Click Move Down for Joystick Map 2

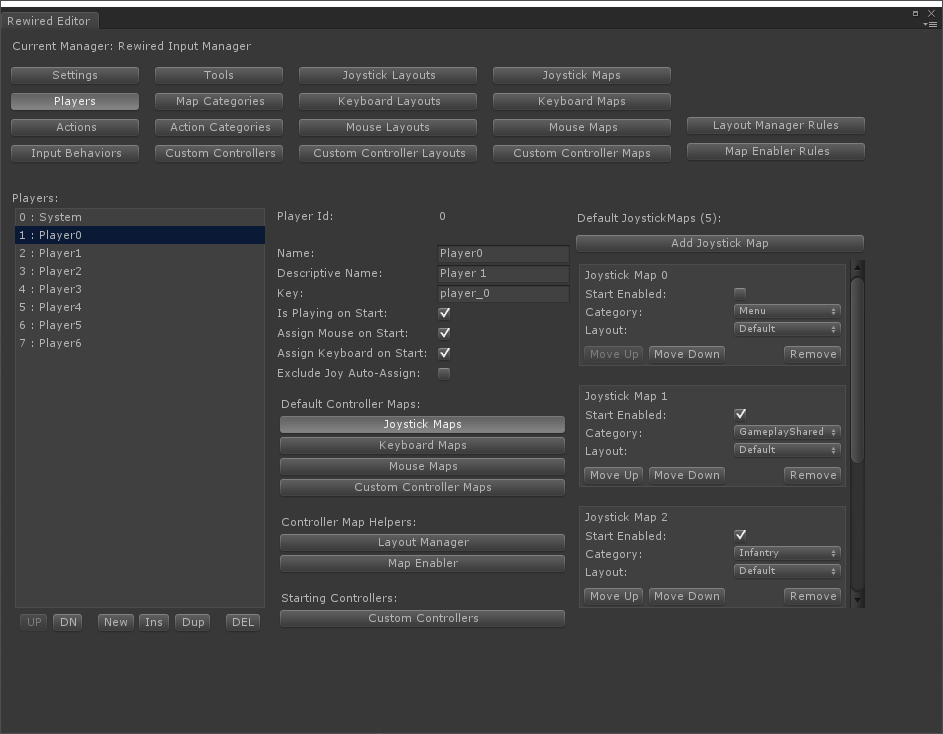(x=687, y=596)
